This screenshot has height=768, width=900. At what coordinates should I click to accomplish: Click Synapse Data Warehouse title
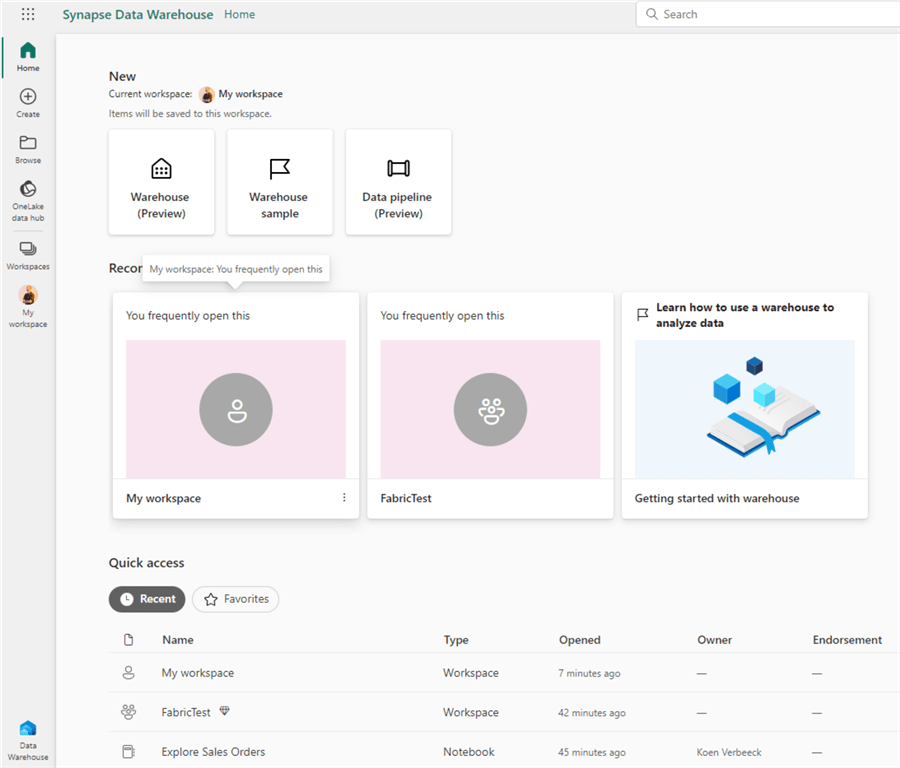pyautogui.click(x=138, y=14)
